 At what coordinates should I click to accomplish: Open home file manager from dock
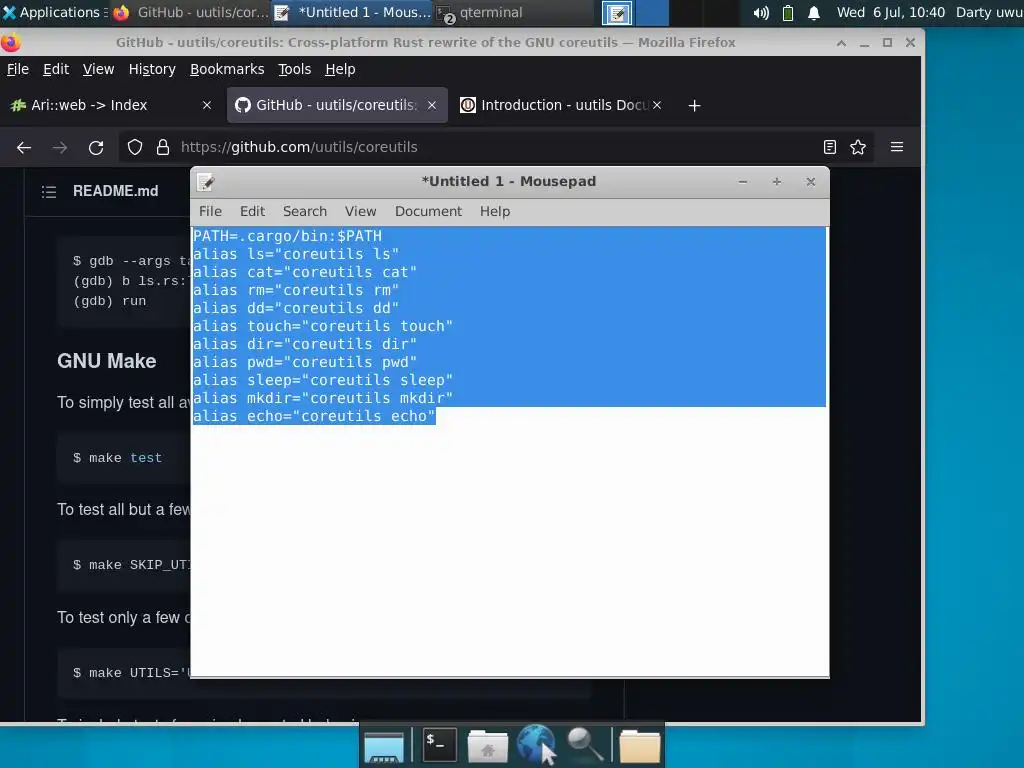pyautogui.click(x=487, y=746)
